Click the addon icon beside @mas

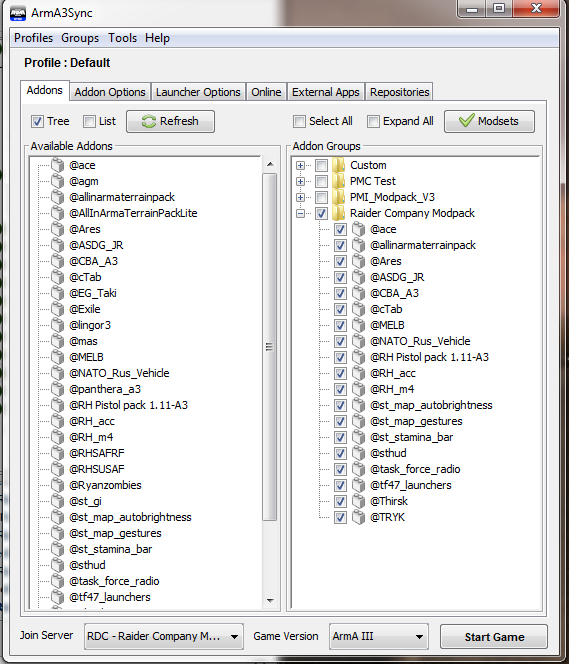coord(58,341)
